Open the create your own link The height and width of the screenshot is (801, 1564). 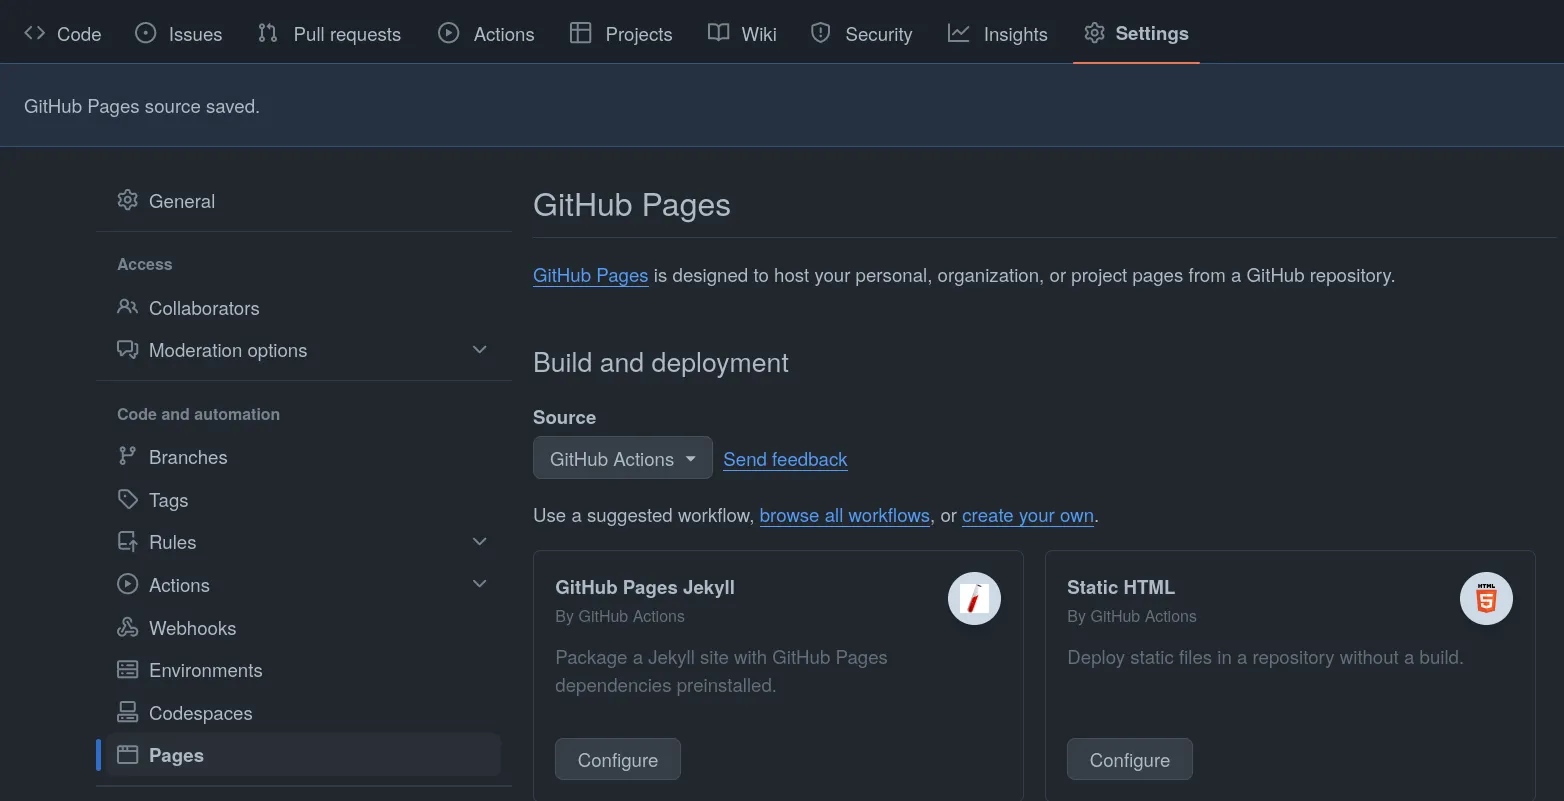[1027, 515]
